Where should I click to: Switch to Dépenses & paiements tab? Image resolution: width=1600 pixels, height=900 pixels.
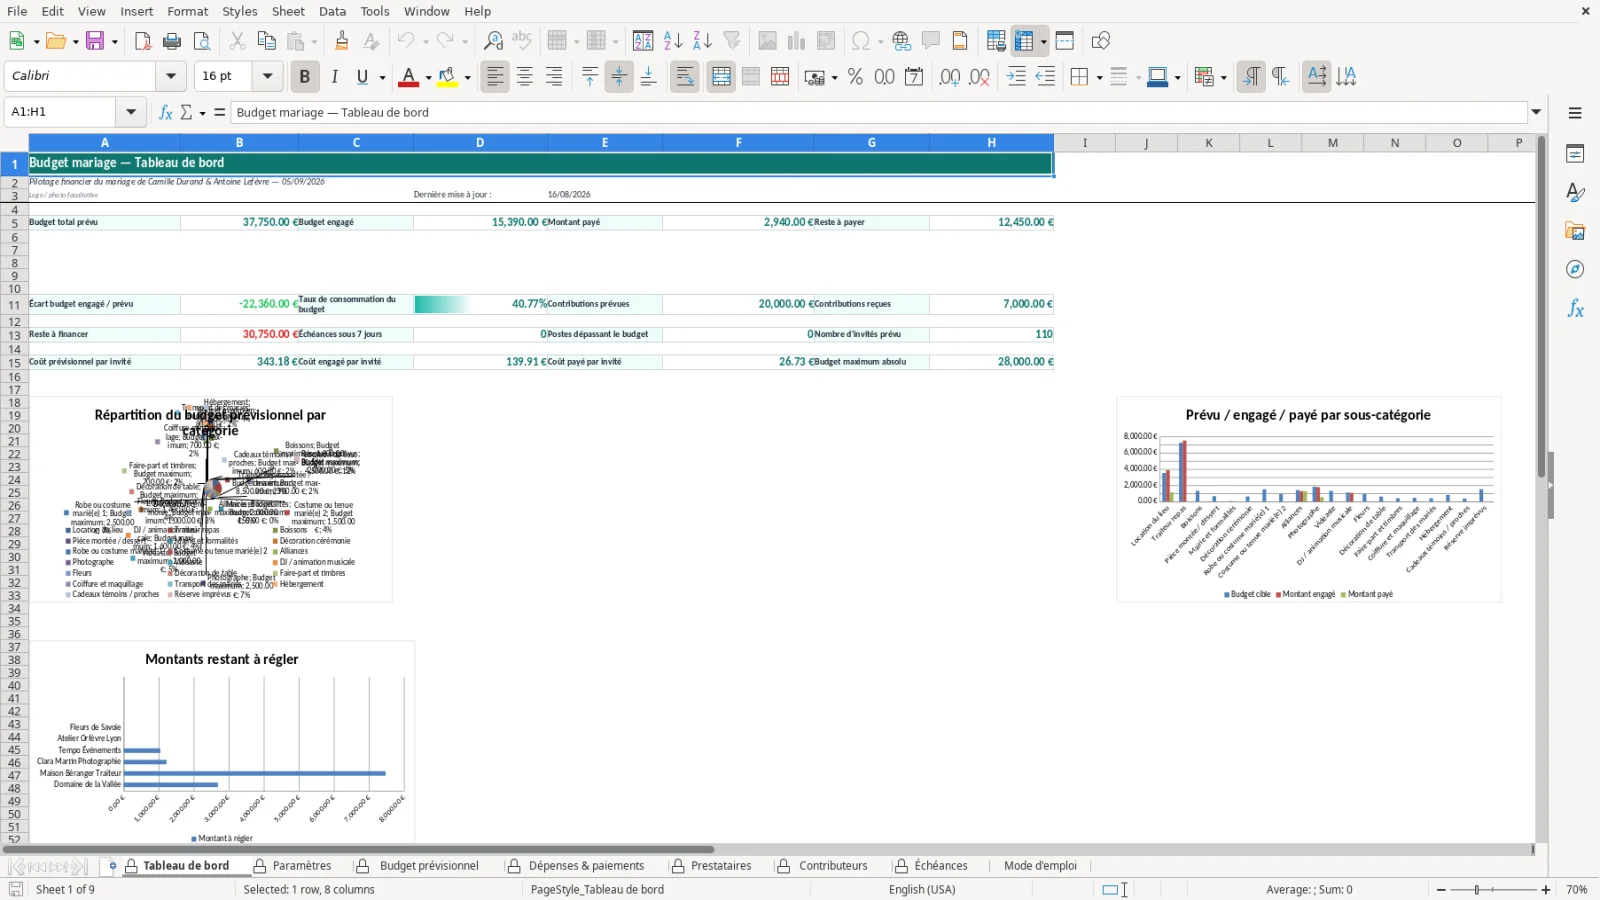pyautogui.click(x=586, y=866)
